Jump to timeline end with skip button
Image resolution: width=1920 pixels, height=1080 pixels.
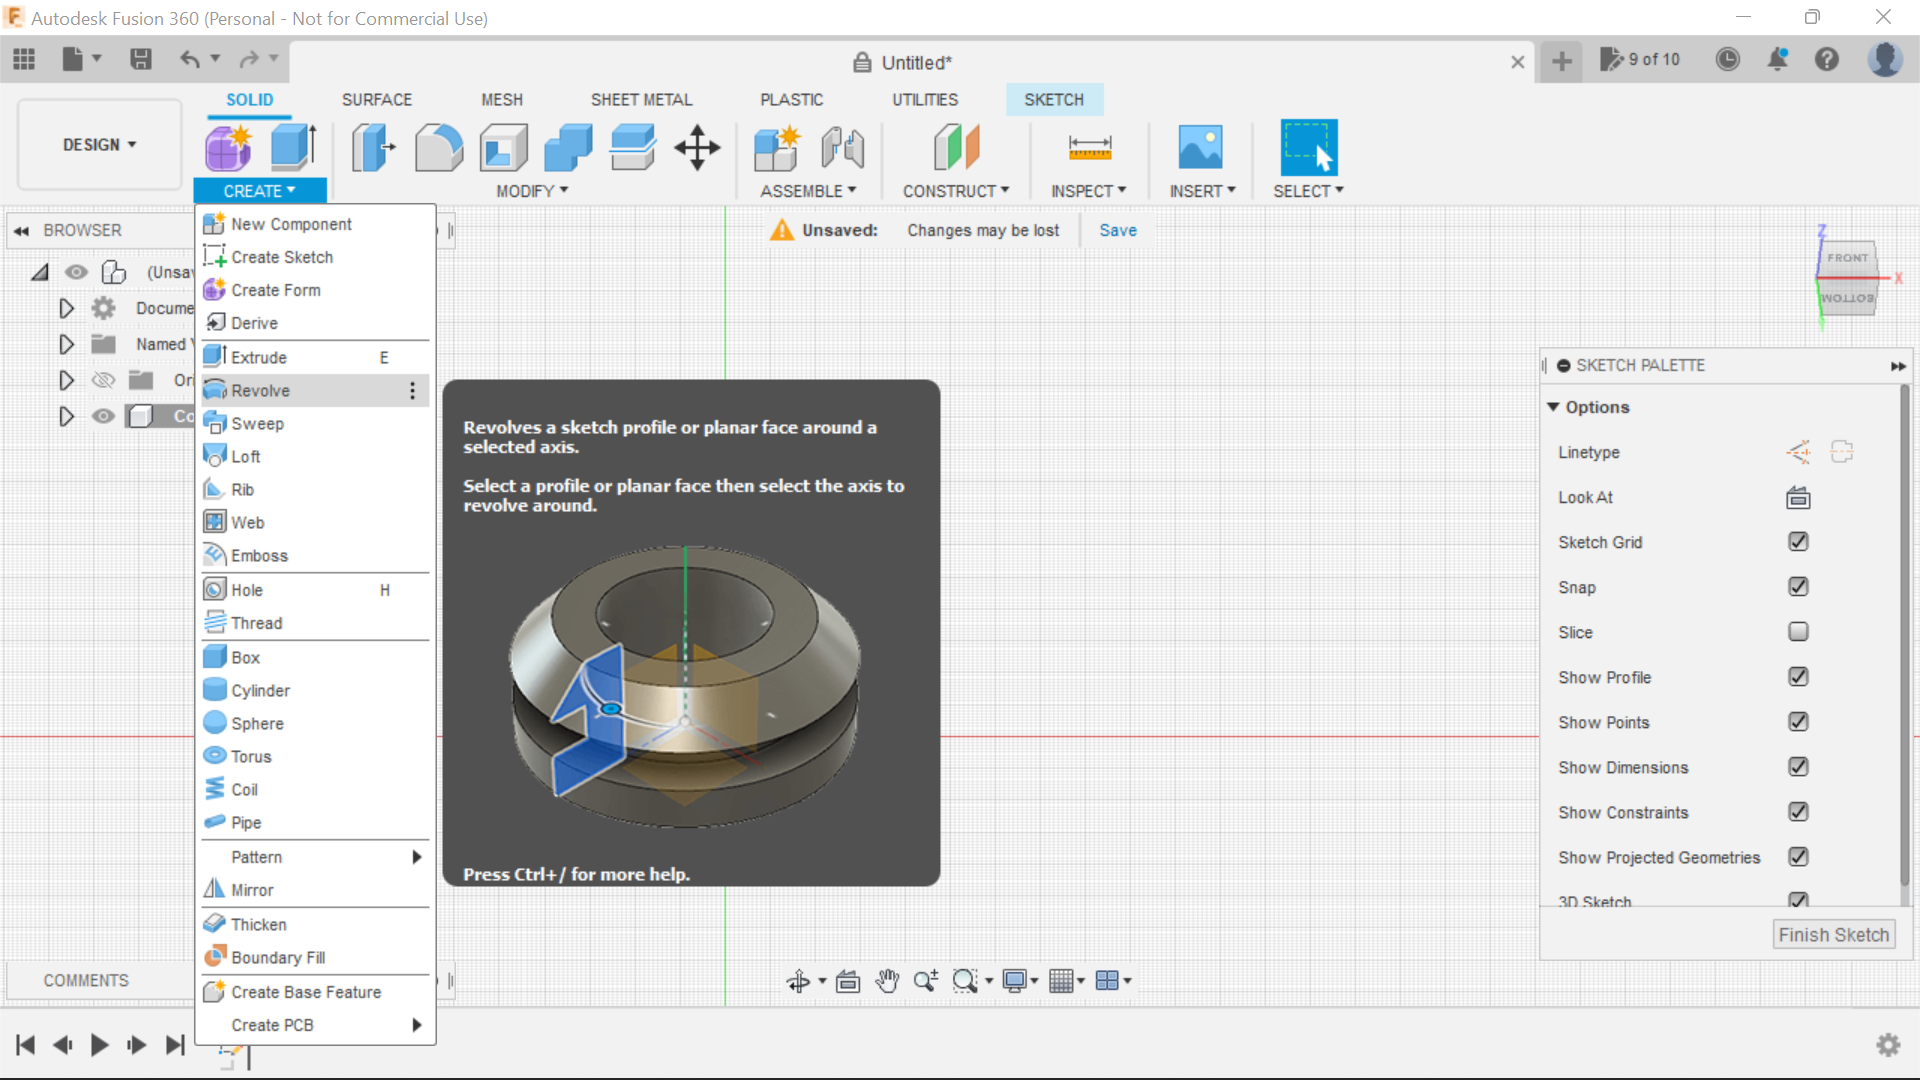[x=175, y=1044]
